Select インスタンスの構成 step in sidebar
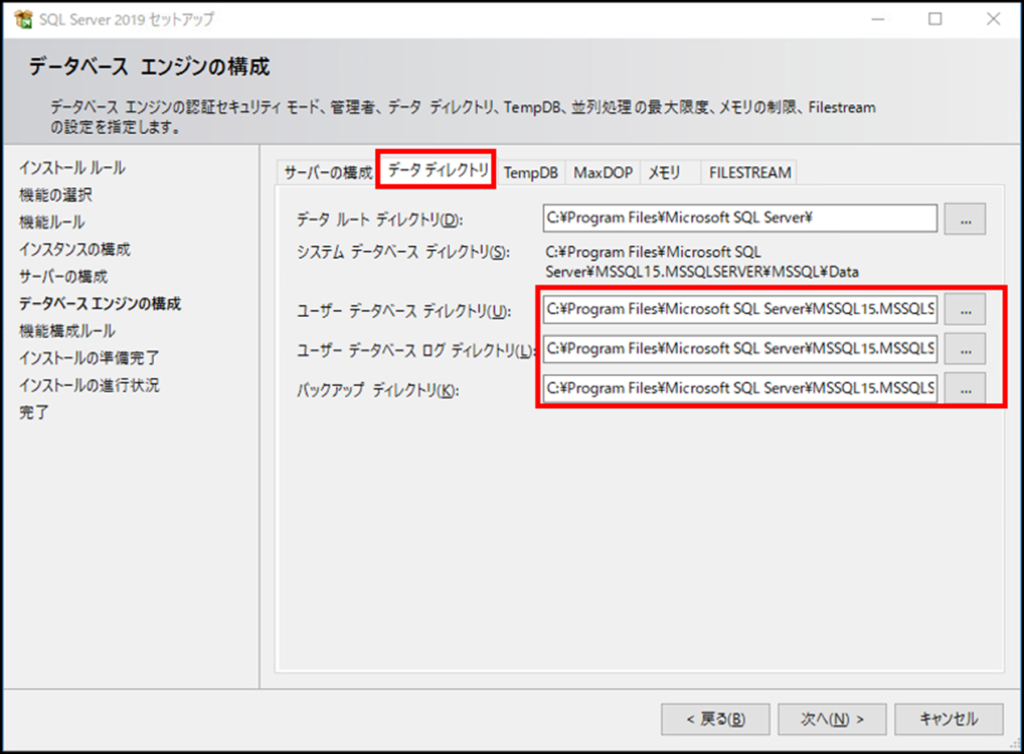The width and height of the screenshot is (1024, 754). (x=74, y=249)
